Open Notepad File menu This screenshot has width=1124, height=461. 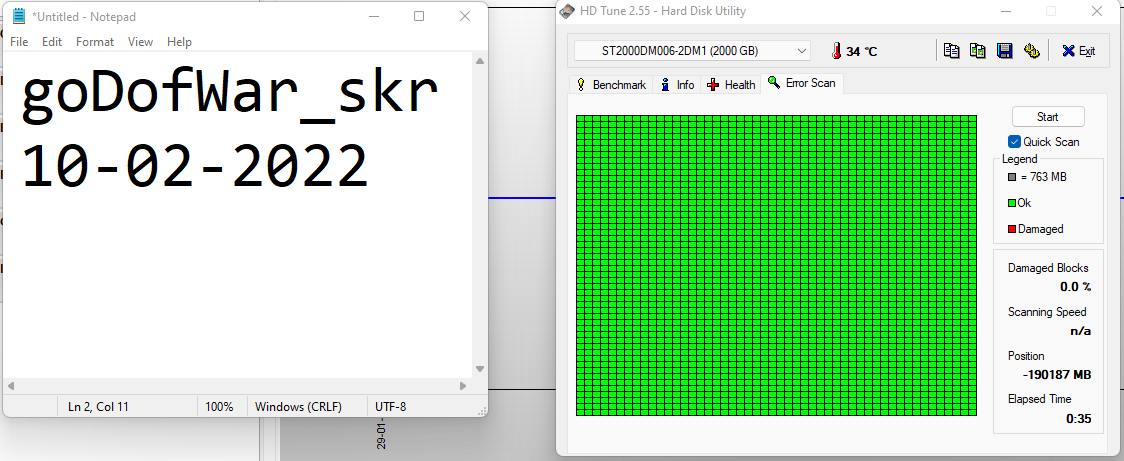(x=19, y=42)
